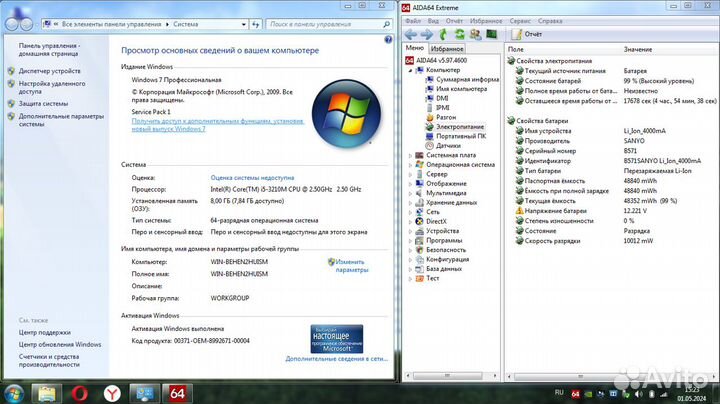Open the Вид menu in AIDA64
The width and height of the screenshot is (720, 404).
(433, 21)
